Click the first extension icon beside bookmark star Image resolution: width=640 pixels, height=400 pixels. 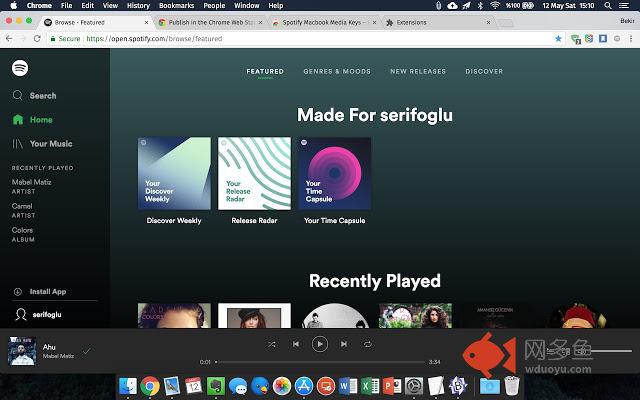click(x=576, y=39)
